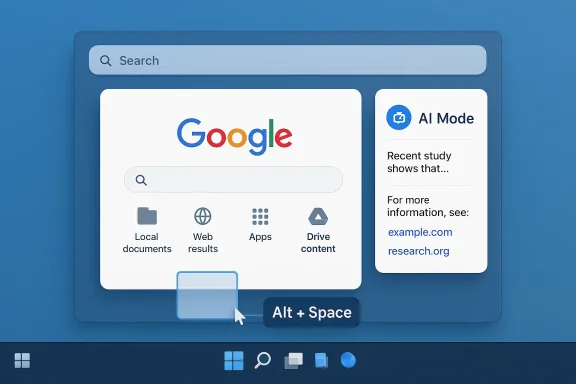Click the round blue circle taskbar icon
Viewport: 576px width, 384px height.
[x=348, y=360]
